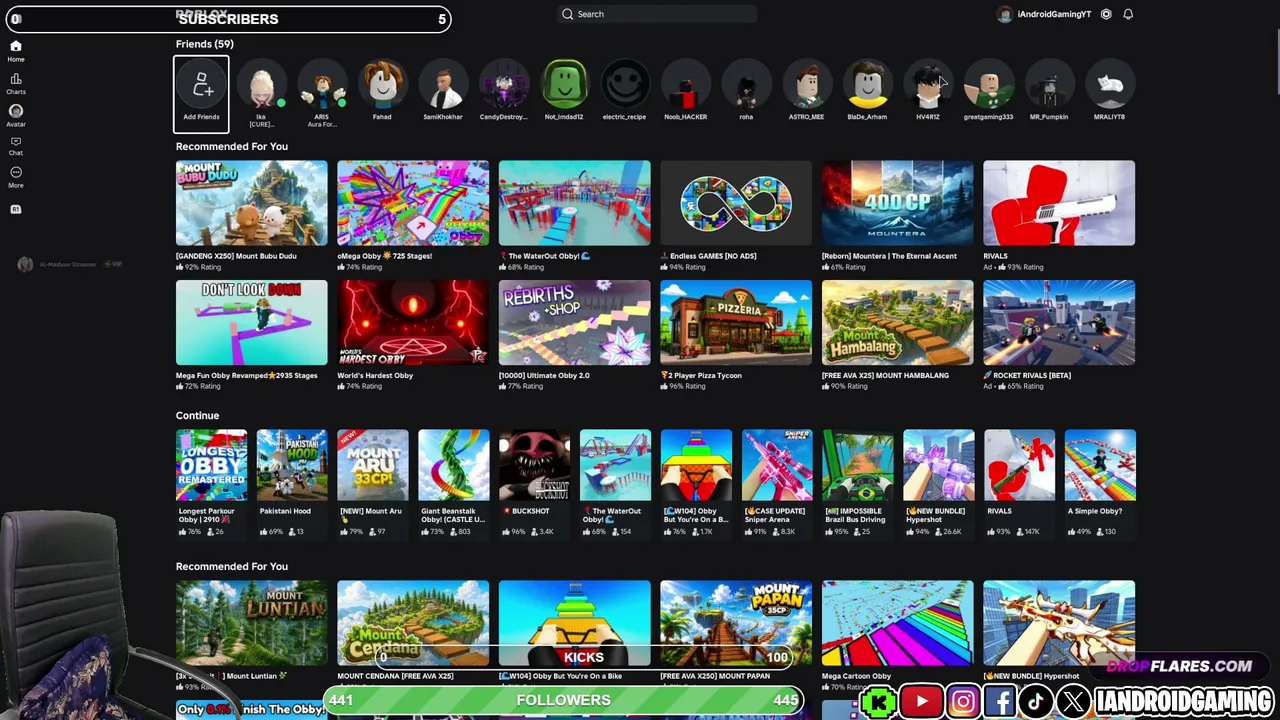Select MRALIYT8's friend avatar
This screenshot has width=1280, height=720.
(x=1109, y=86)
